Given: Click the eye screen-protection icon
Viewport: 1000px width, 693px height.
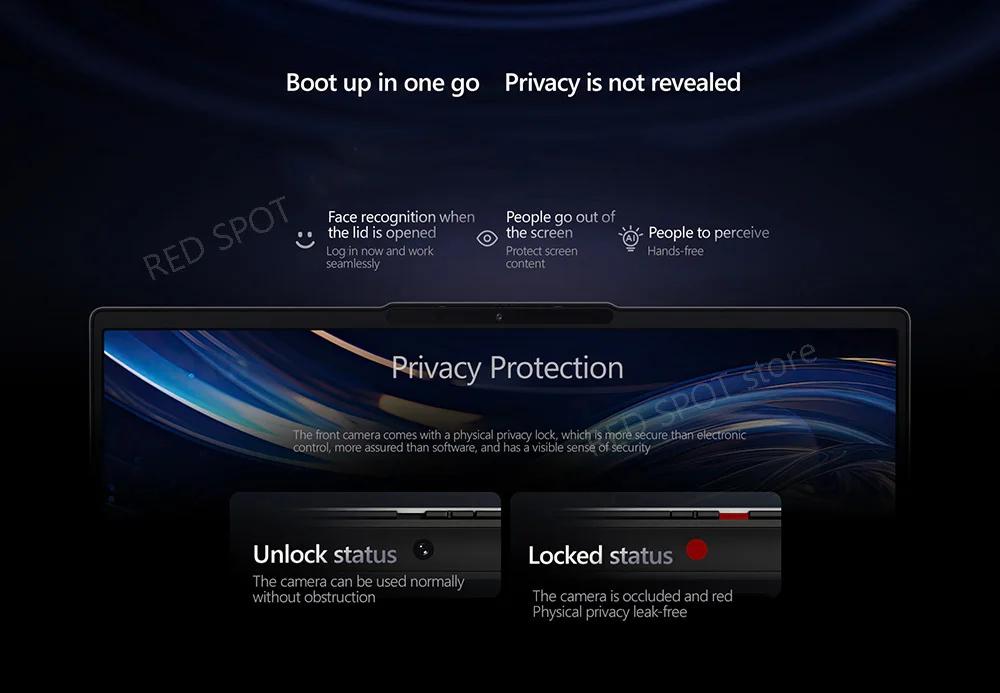Looking at the screenshot, I should (x=487, y=238).
